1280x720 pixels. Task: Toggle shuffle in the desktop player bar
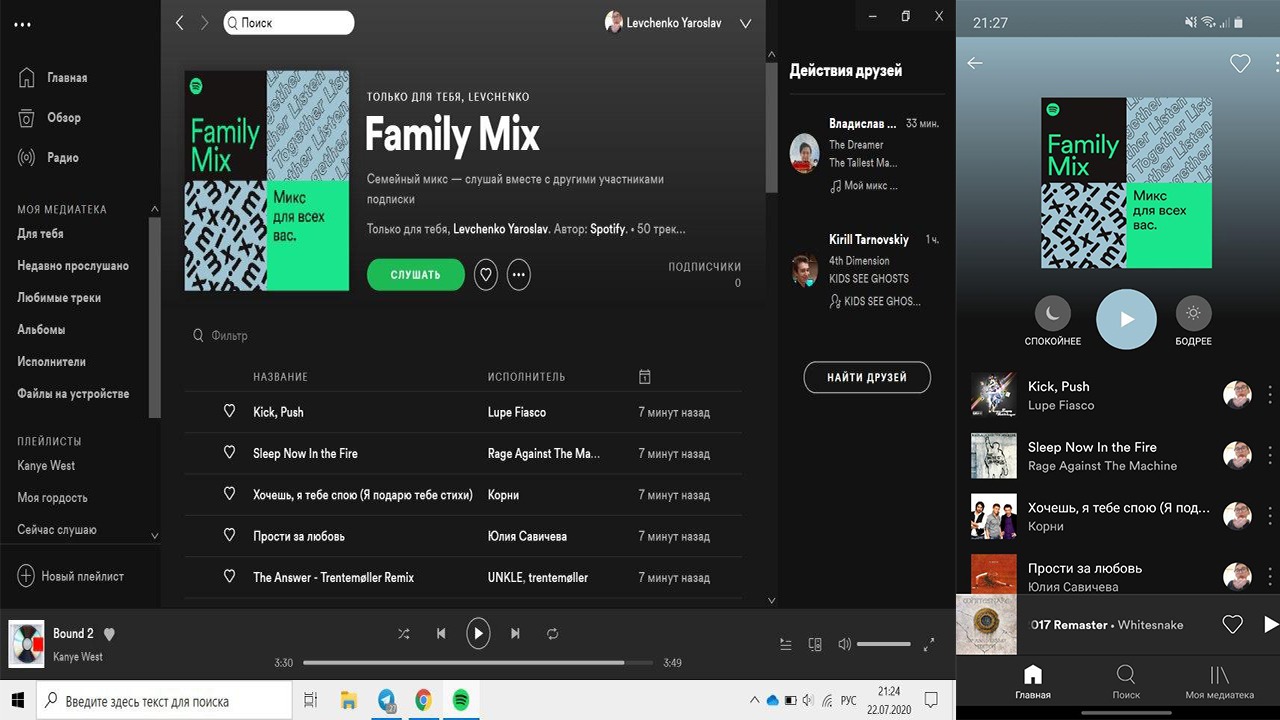coord(403,634)
